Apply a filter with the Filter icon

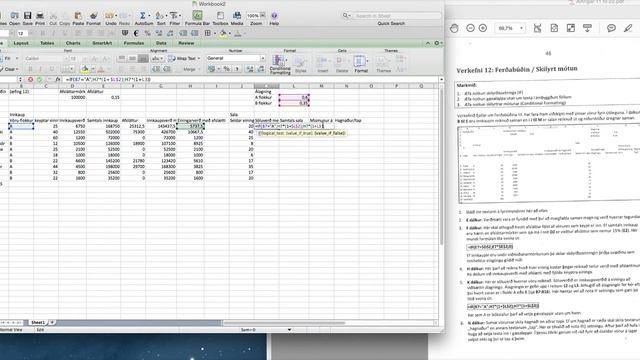[x=174, y=16]
